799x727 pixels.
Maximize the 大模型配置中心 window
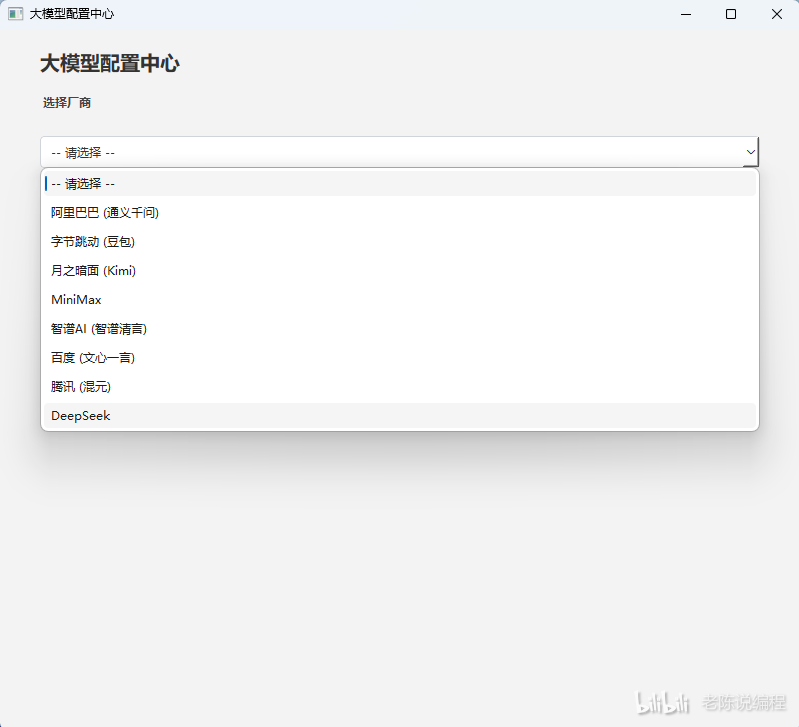(x=731, y=14)
